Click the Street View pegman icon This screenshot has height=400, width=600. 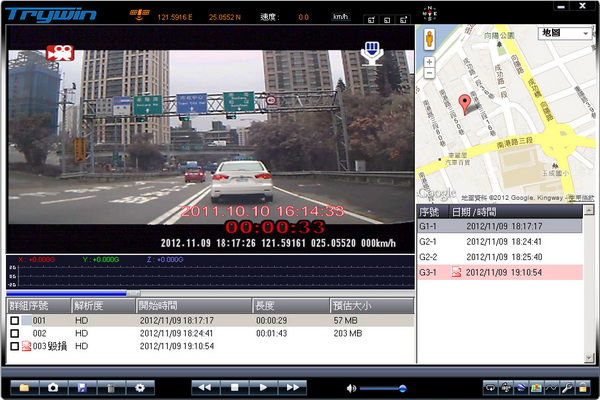click(430, 38)
